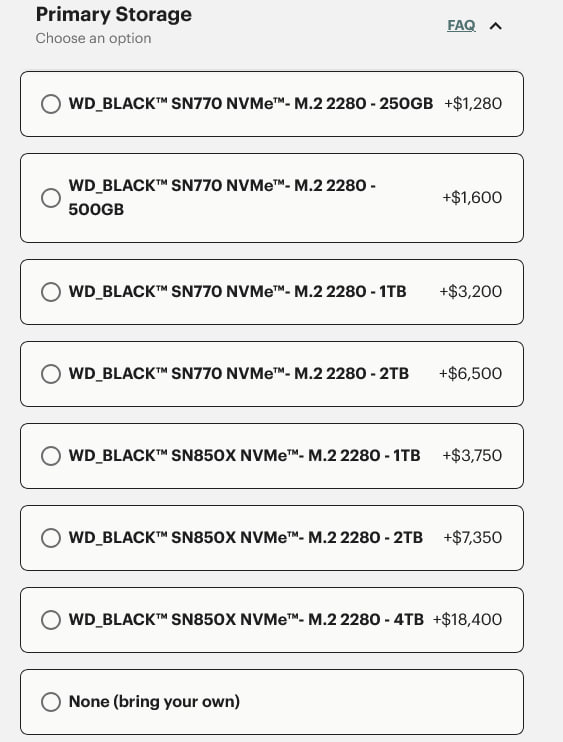Click the +$6,500 price label
563x742 pixels.
pos(470,374)
